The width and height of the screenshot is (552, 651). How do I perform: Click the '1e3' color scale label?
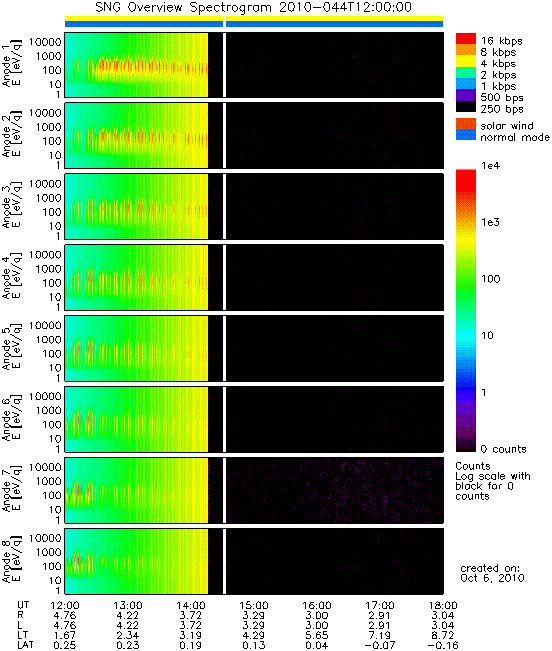[491, 222]
